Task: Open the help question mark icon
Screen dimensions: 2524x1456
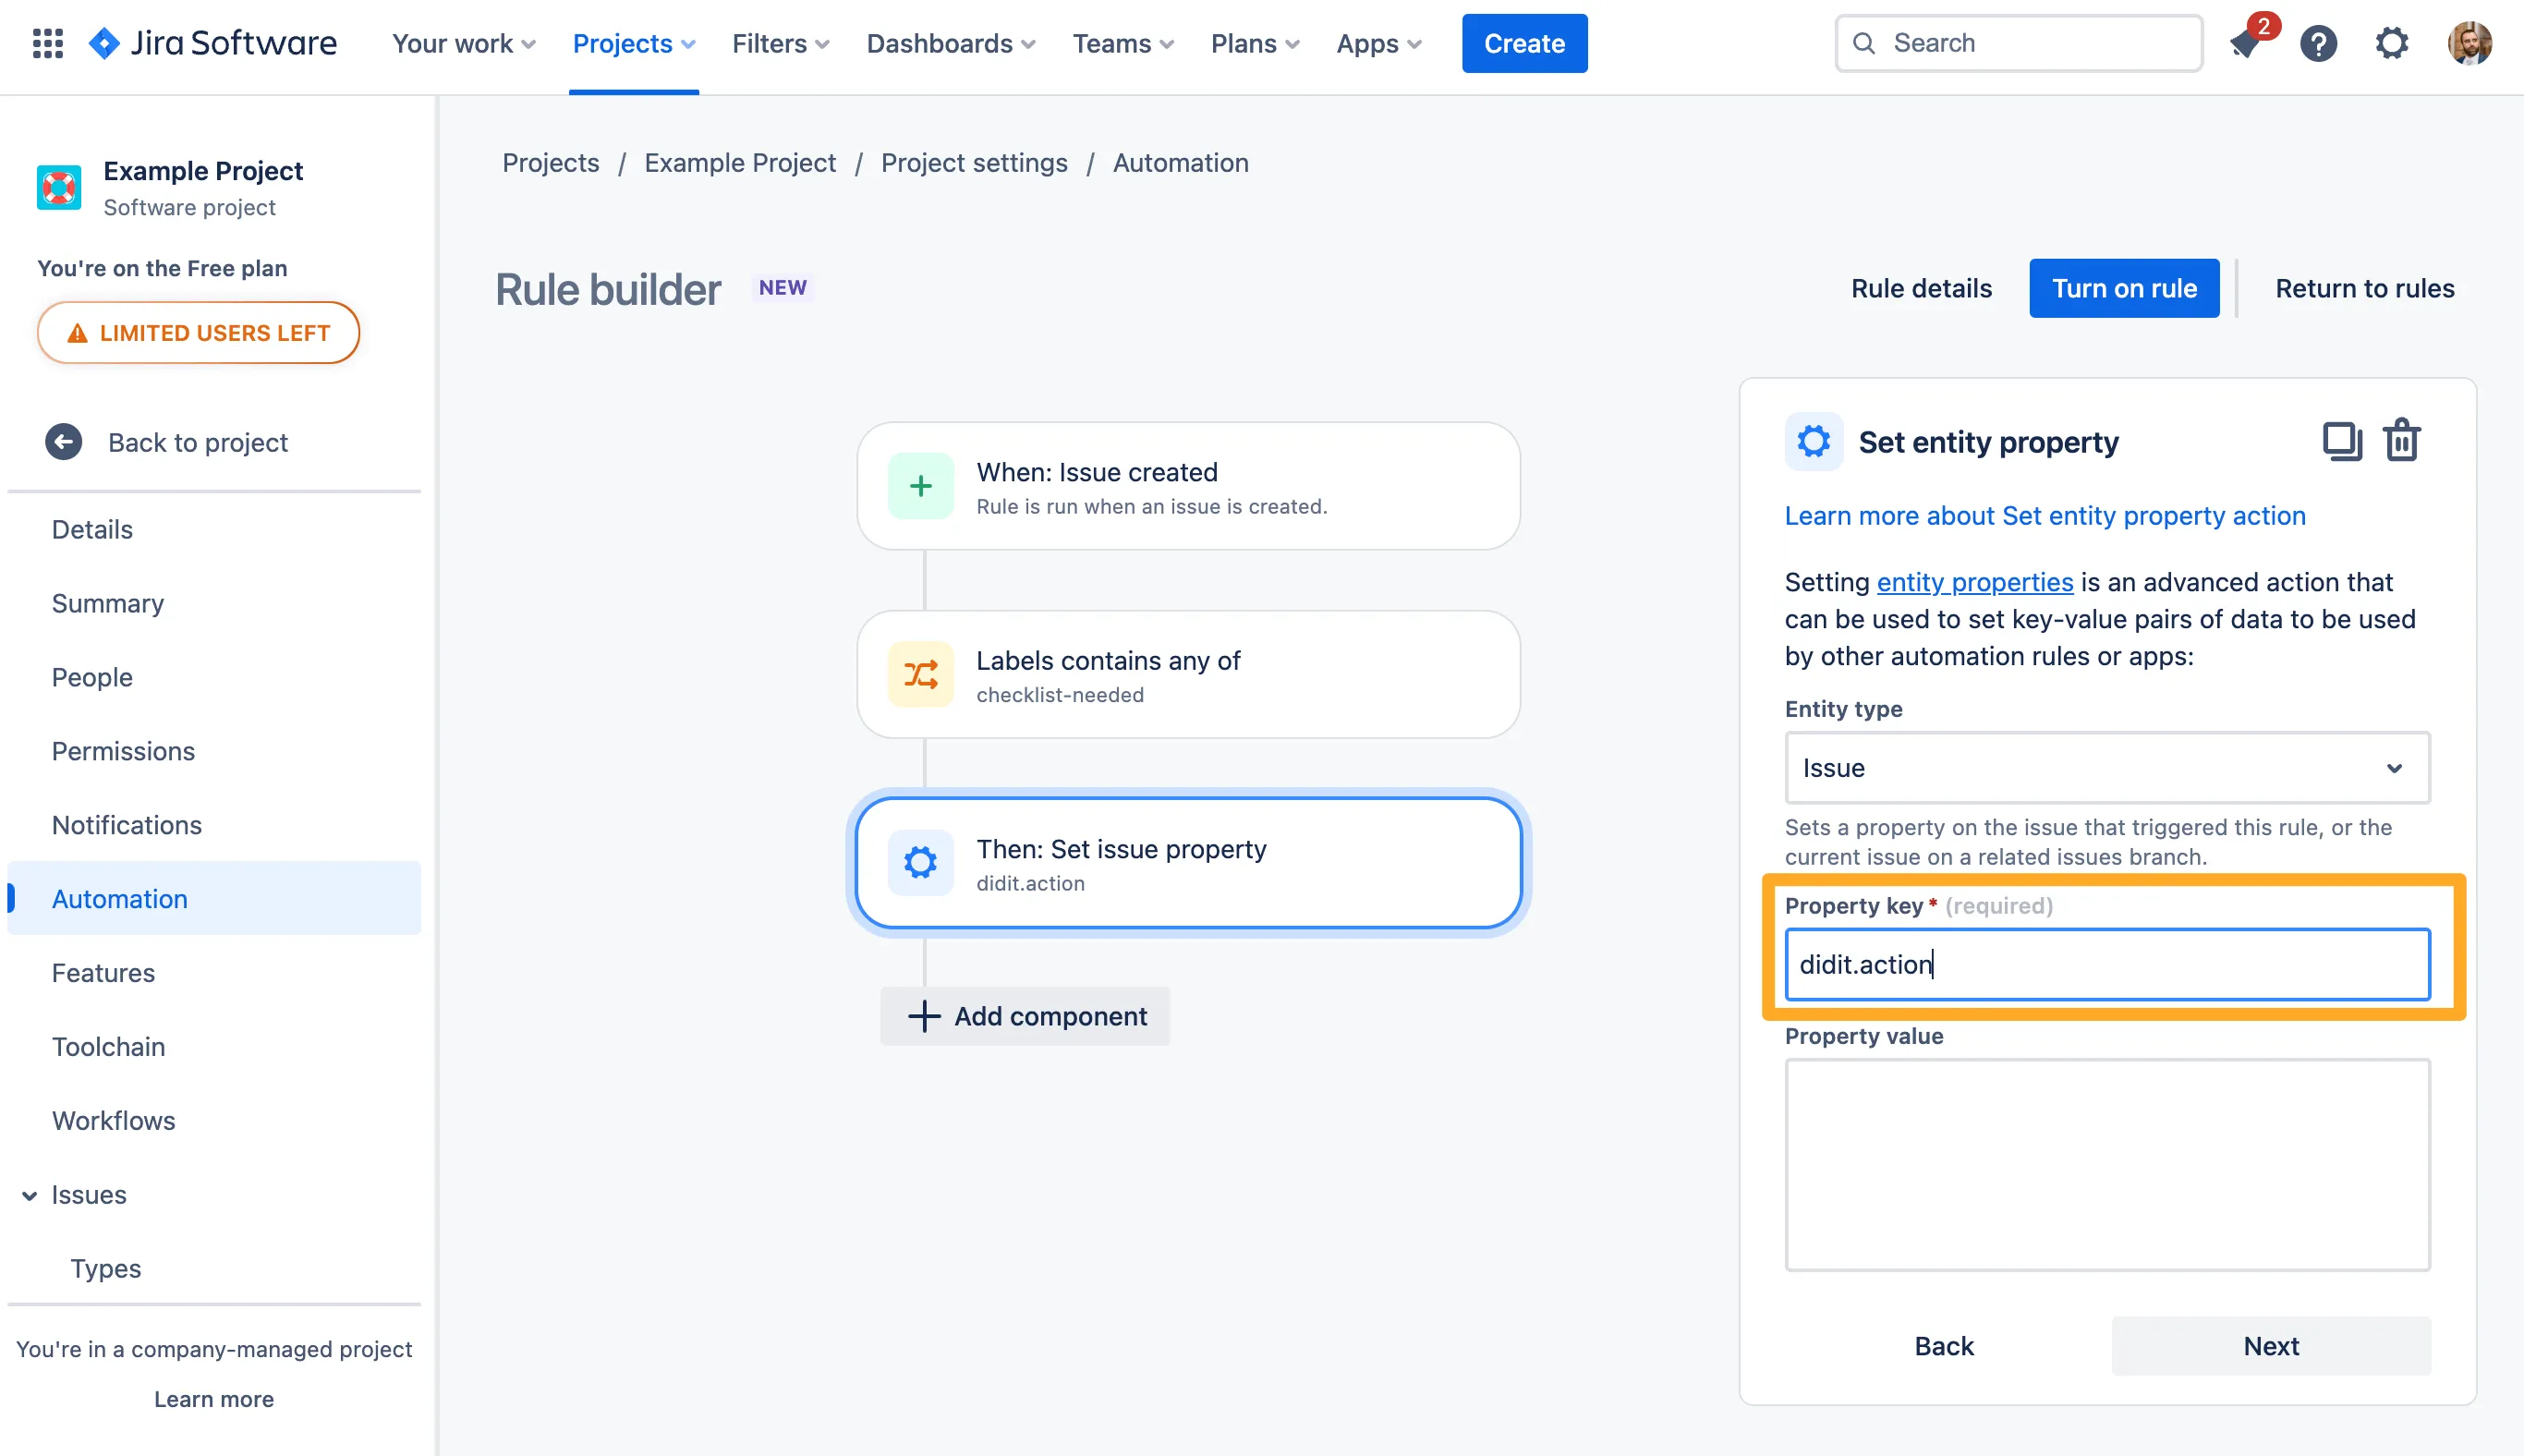Action: pyautogui.click(x=2317, y=43)
